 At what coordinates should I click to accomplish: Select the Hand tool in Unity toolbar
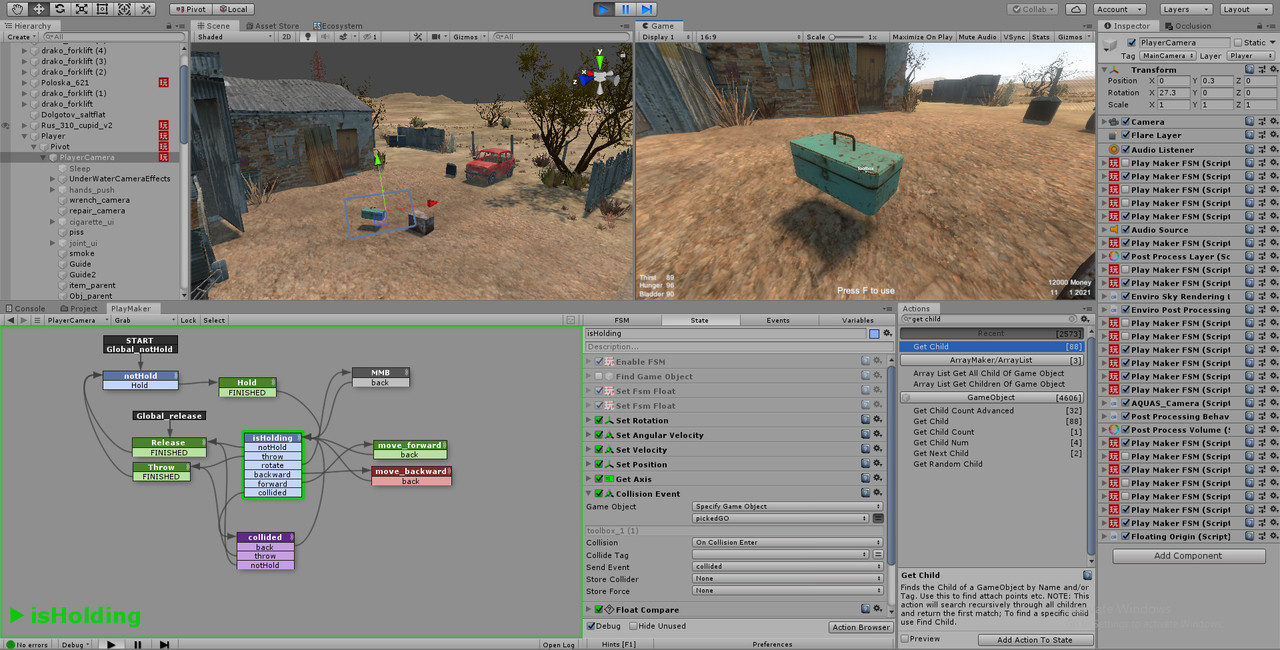click(17, 9)
